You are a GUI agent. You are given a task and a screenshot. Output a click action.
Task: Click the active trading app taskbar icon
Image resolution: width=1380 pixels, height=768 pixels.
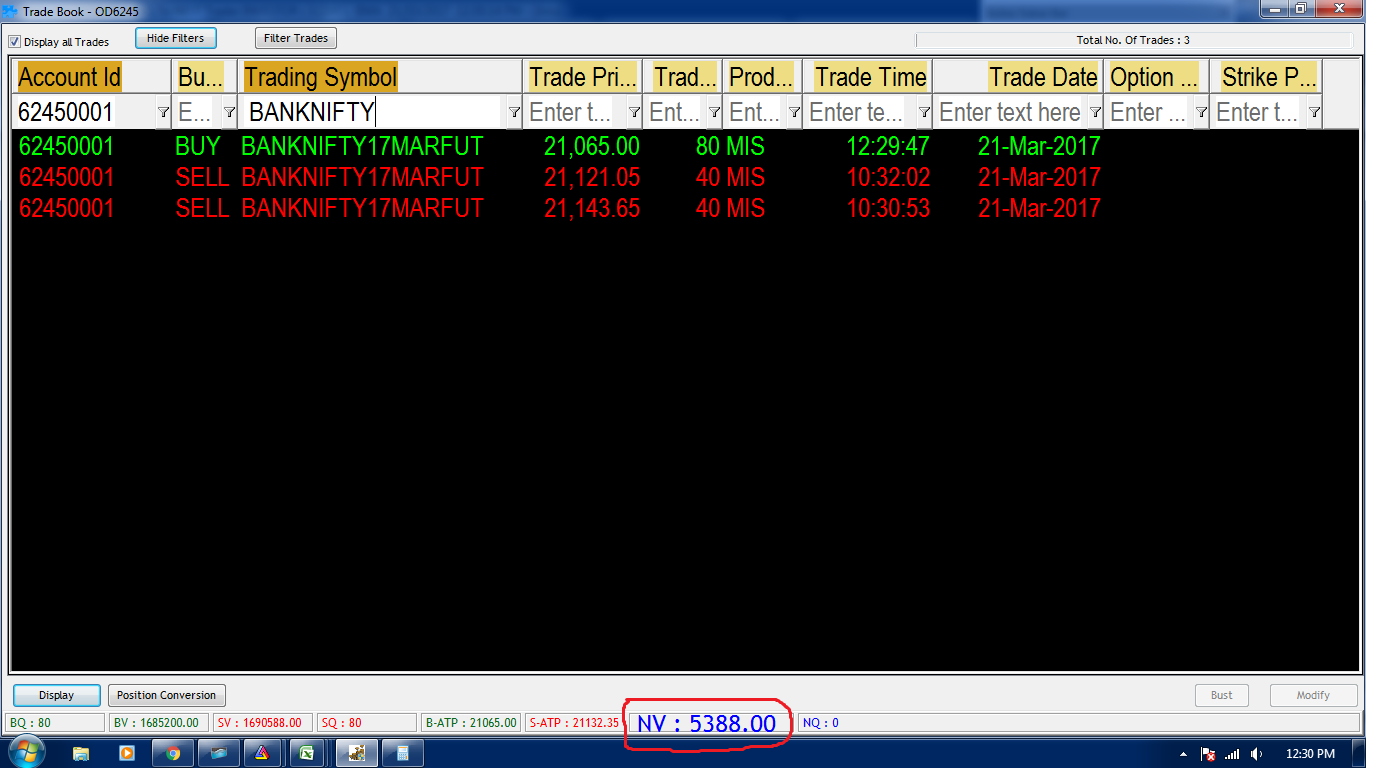click(x=357, y=753)
